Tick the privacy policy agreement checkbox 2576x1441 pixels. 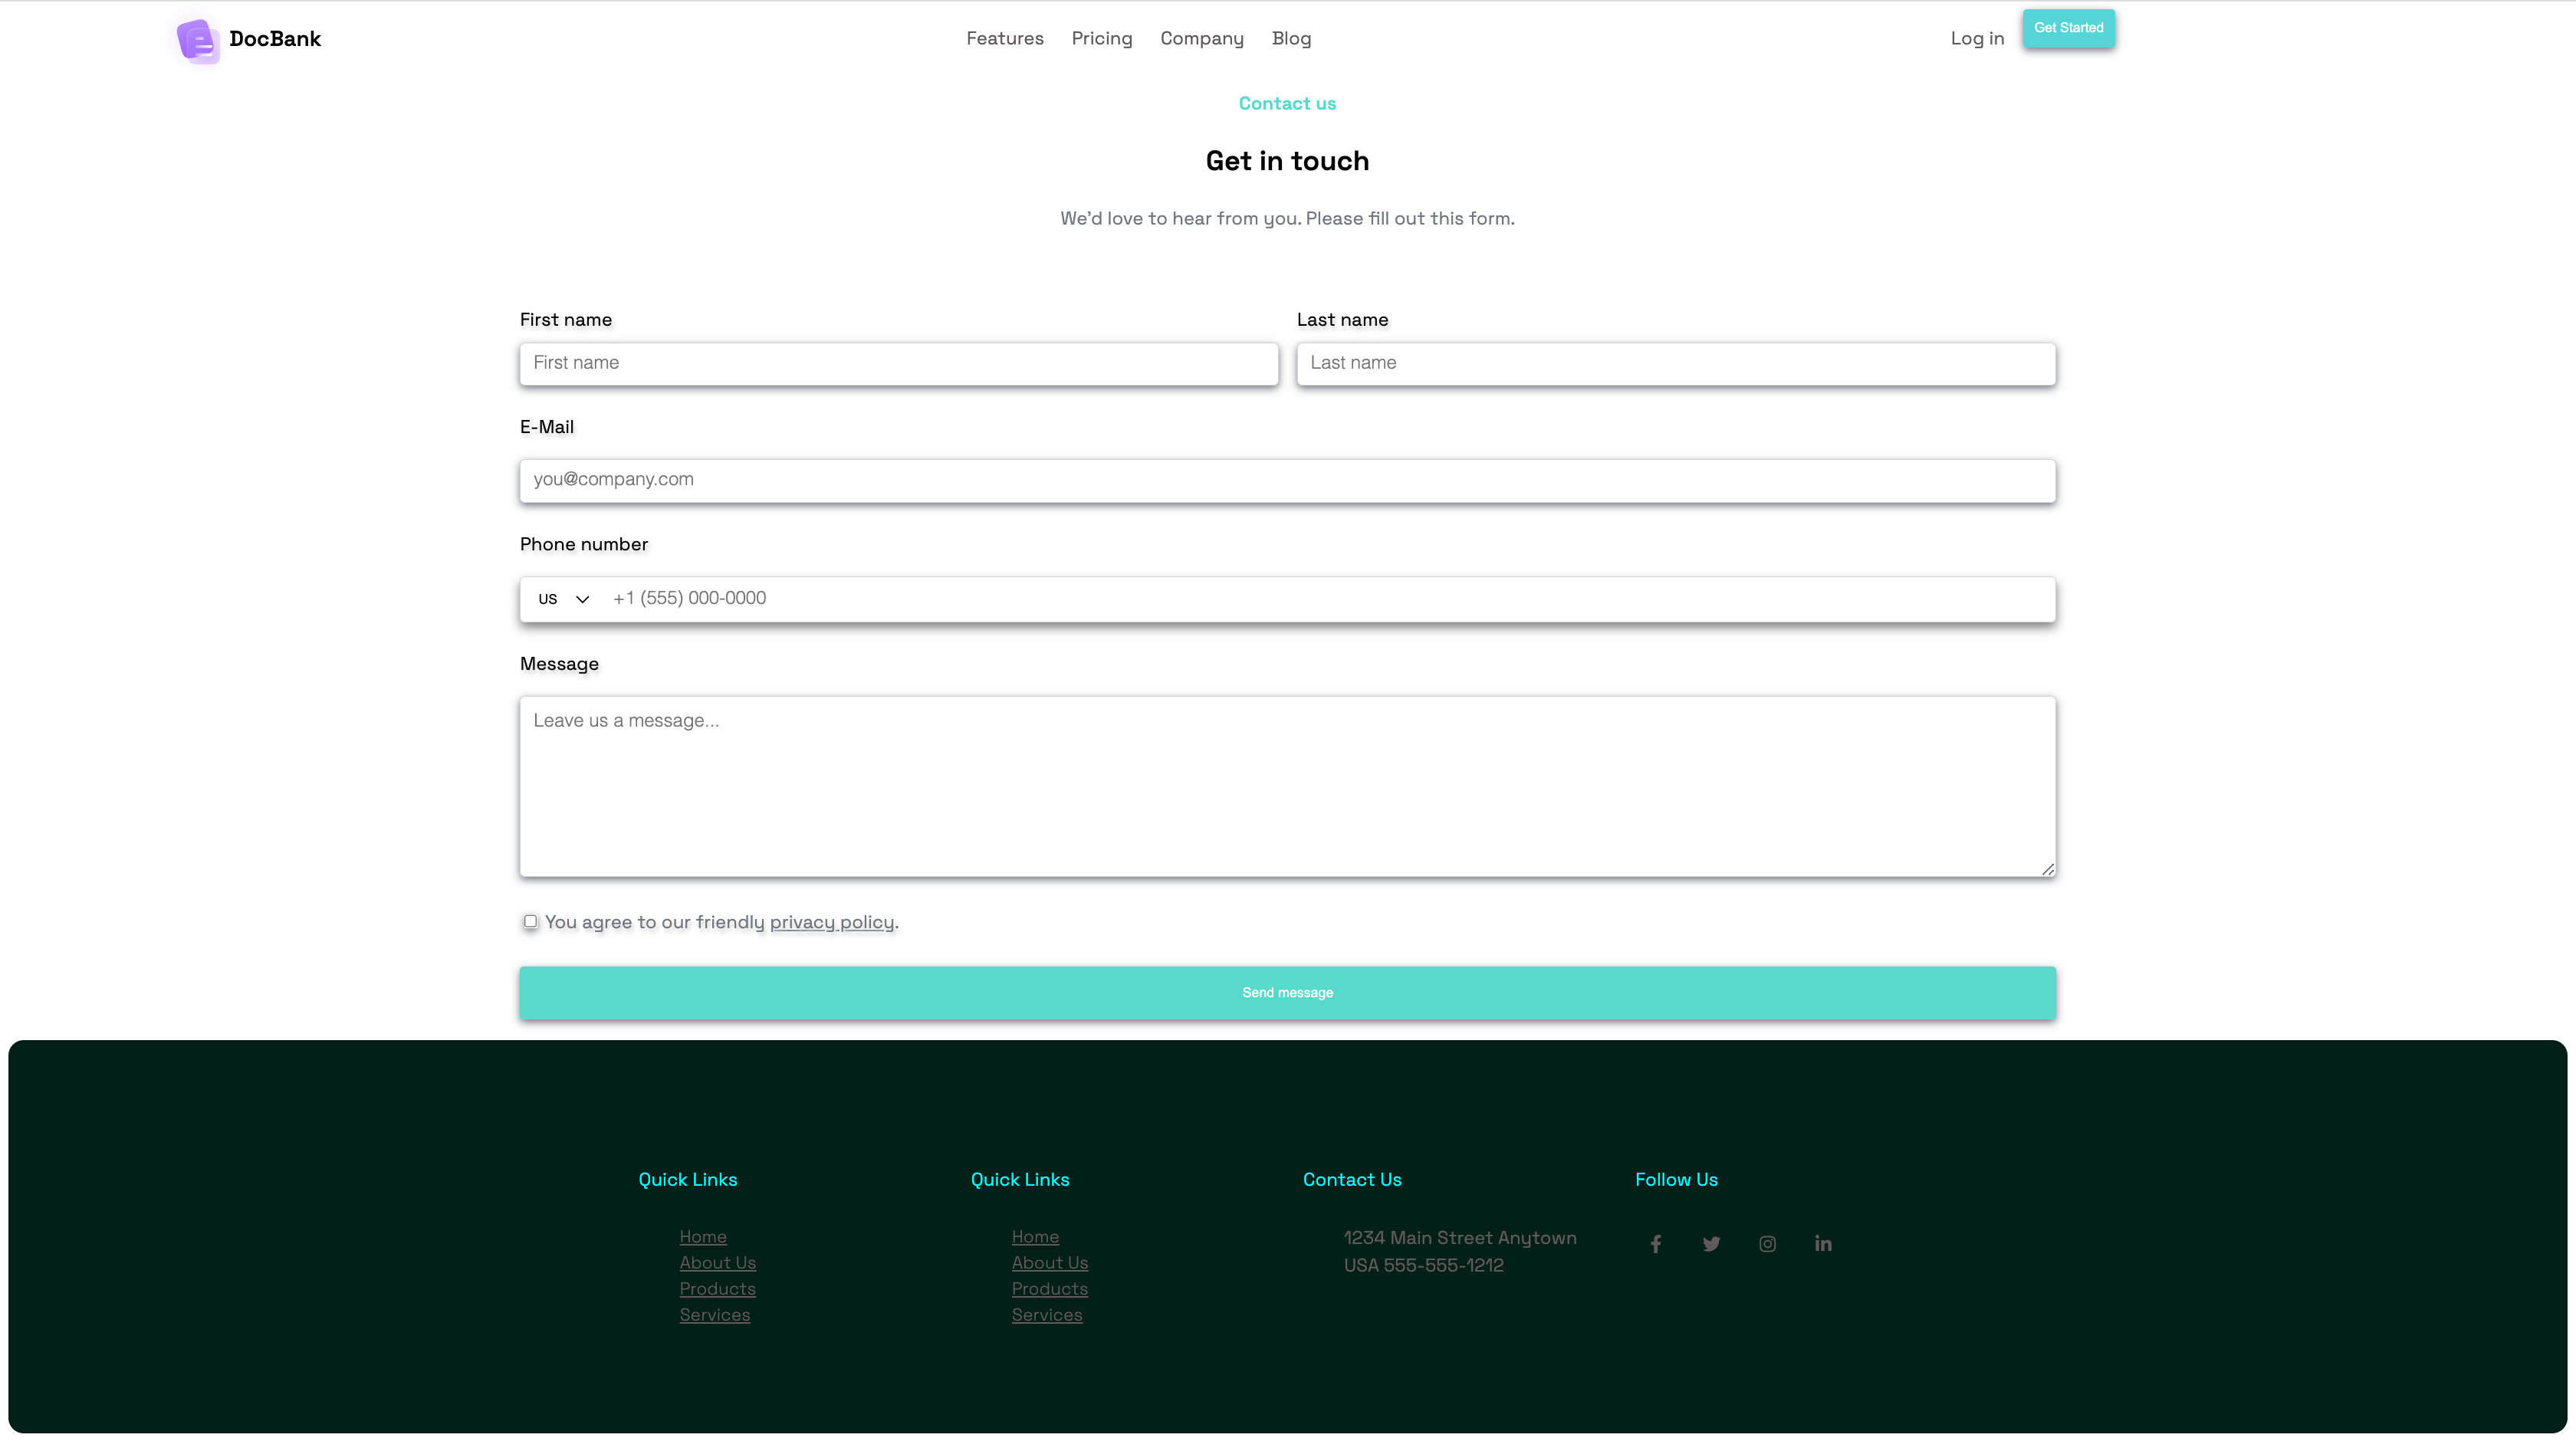[x=530, y=921]
